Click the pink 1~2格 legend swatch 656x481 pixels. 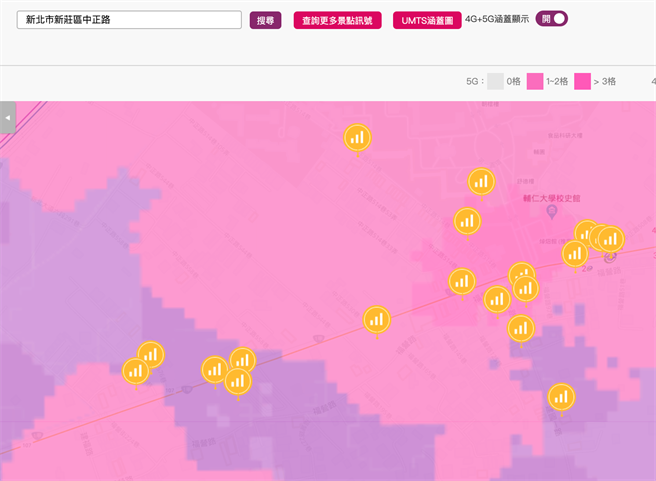tap(535, 82)
